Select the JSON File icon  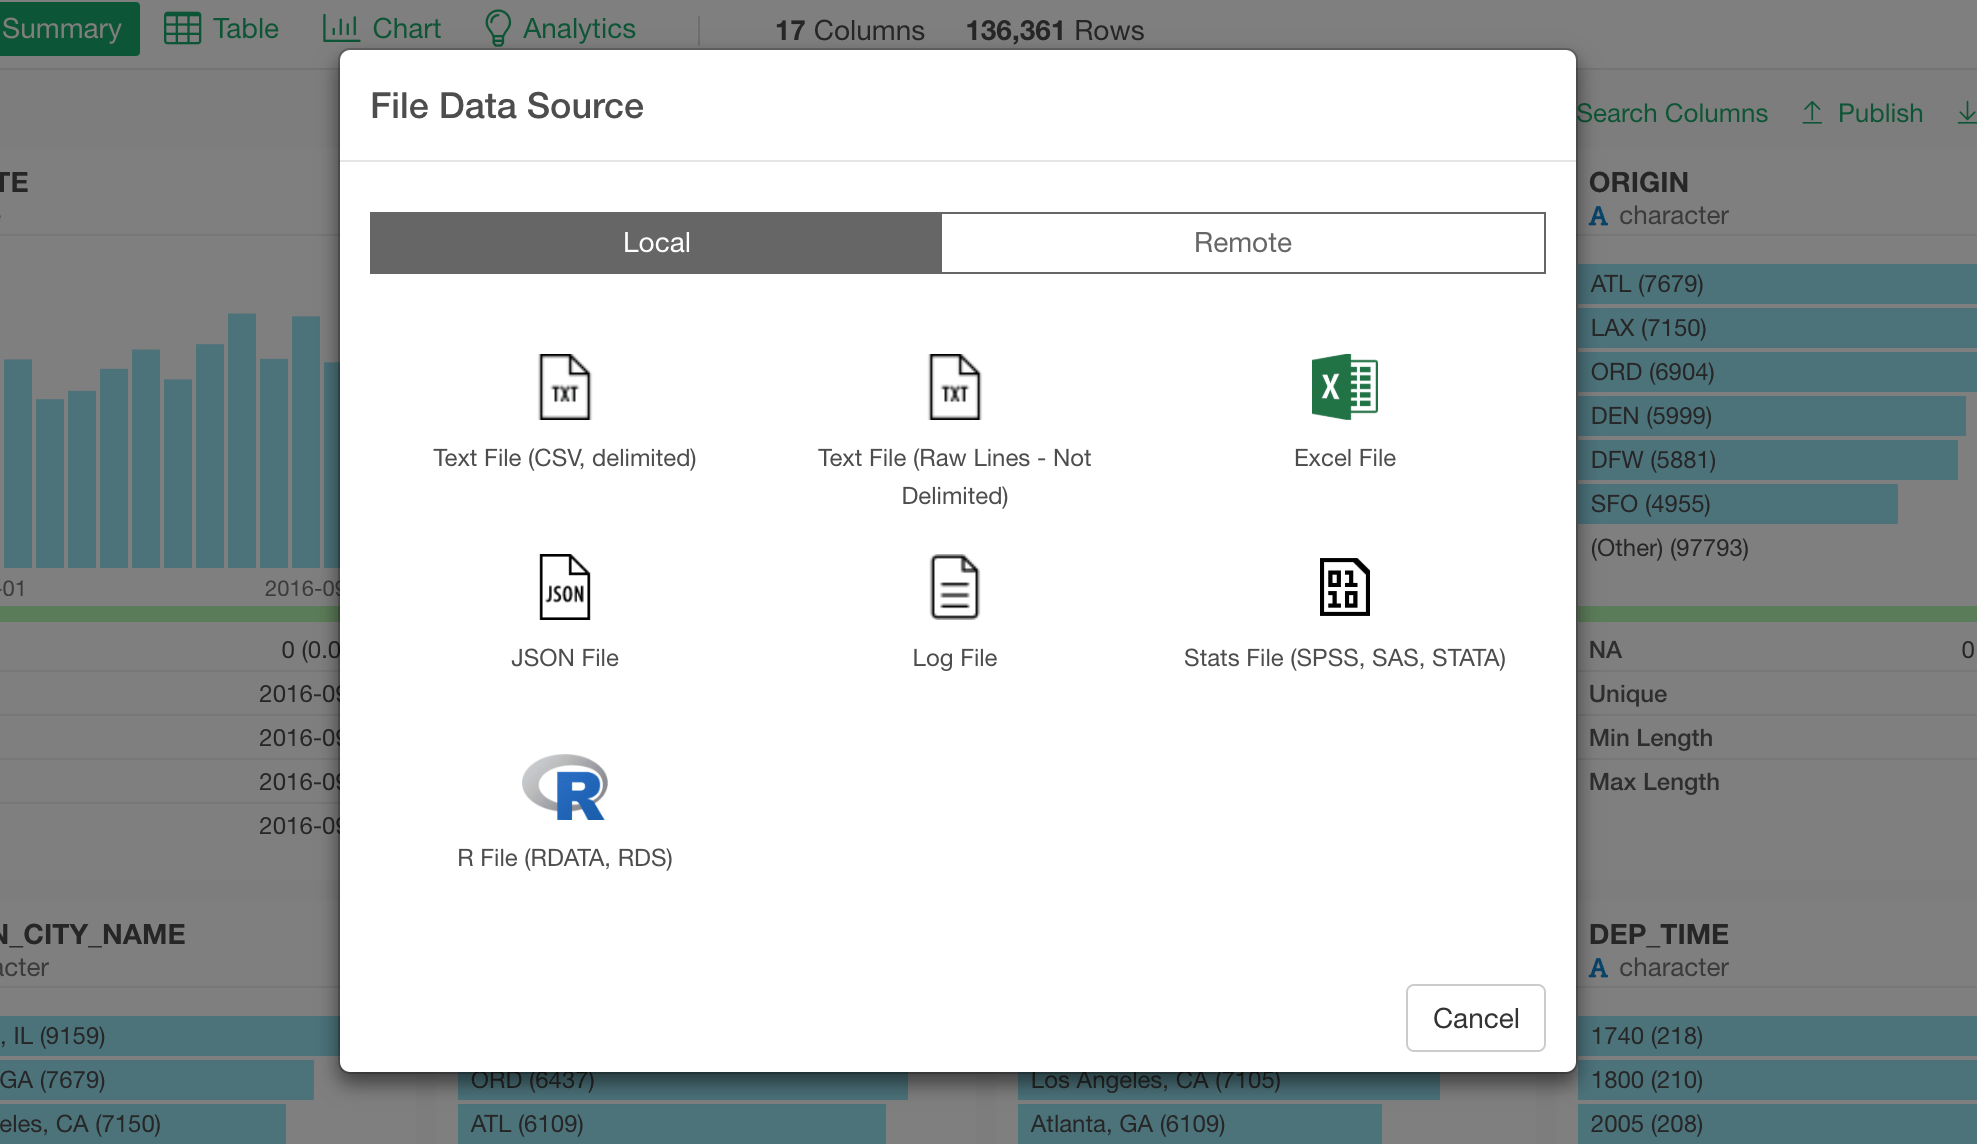(x=564, y=587)
